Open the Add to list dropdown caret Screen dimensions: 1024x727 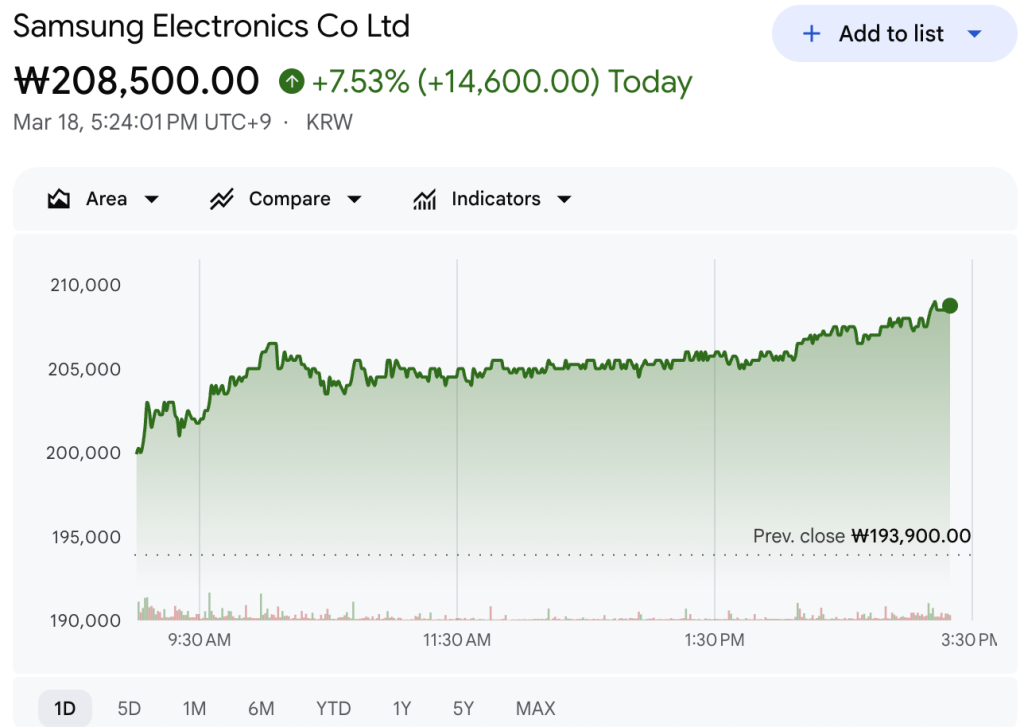(975, 34)
